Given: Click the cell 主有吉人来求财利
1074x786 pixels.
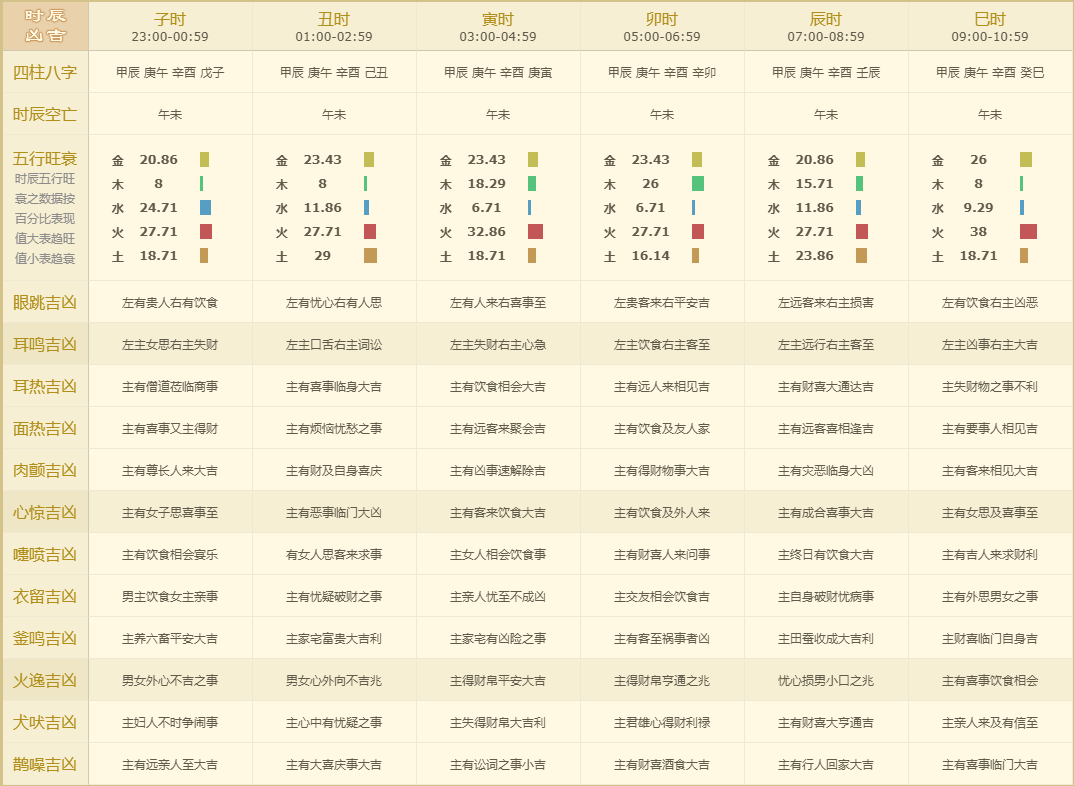Looking at the screenshot, I should [990, 555].
